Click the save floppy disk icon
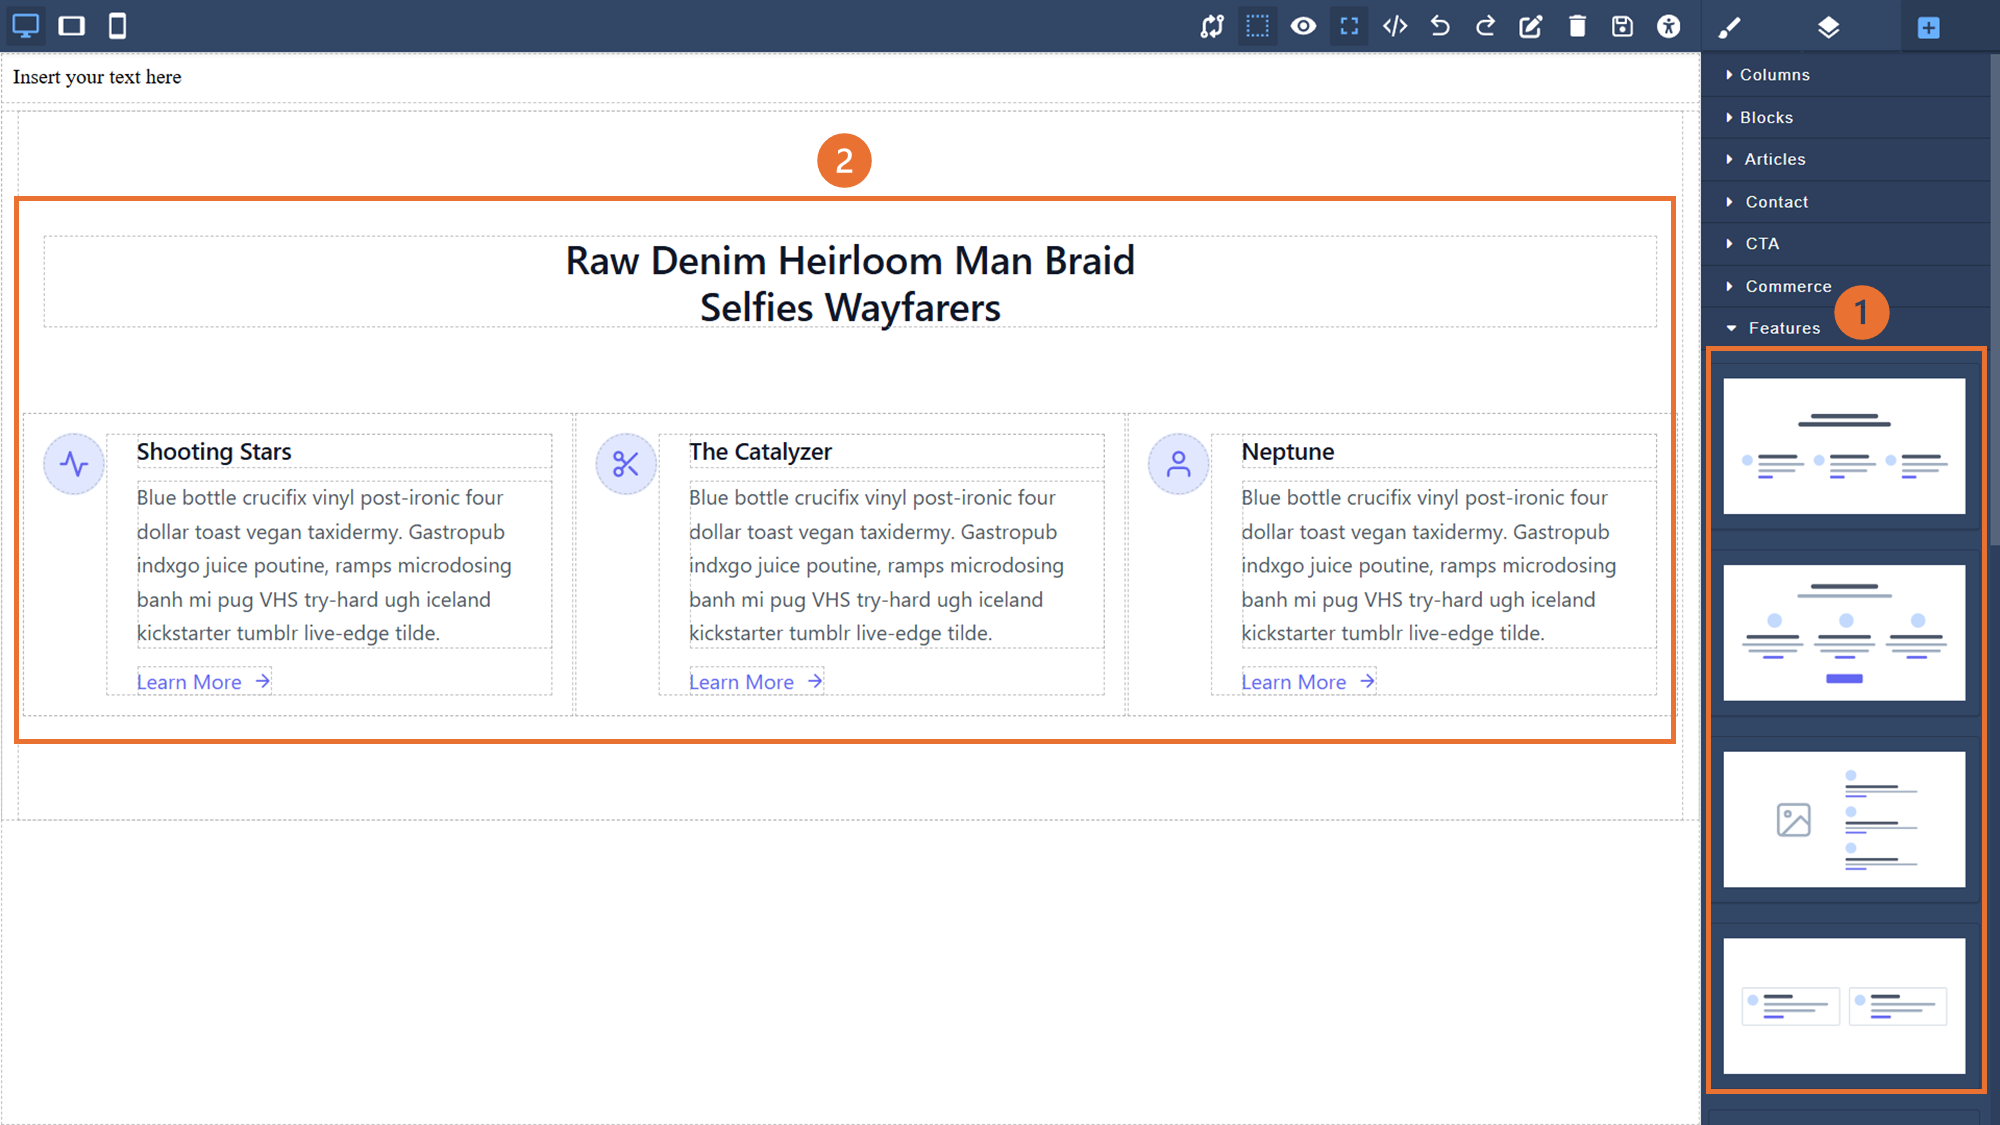 (x=1622, y=26)
